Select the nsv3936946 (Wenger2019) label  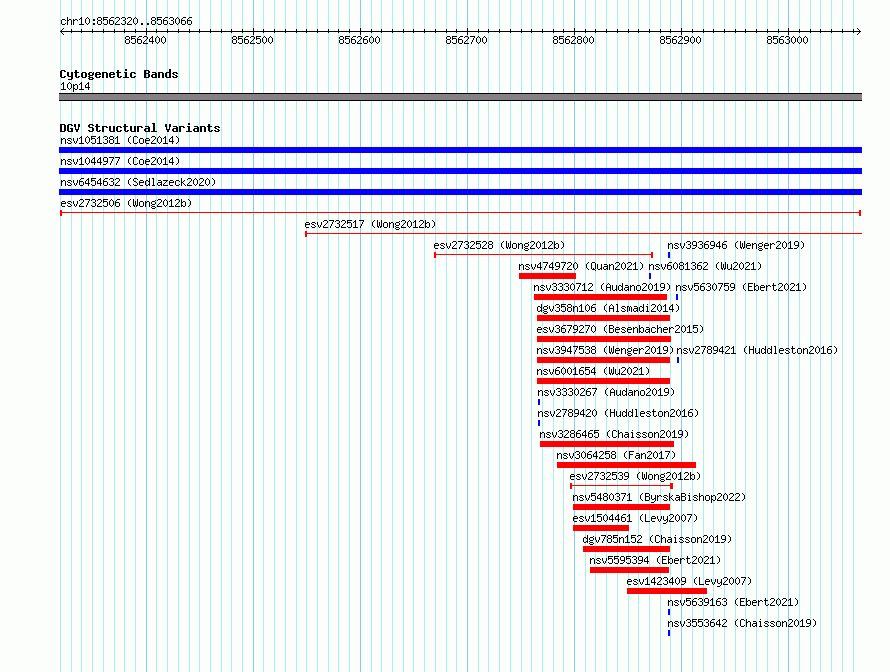click(736, 245)
